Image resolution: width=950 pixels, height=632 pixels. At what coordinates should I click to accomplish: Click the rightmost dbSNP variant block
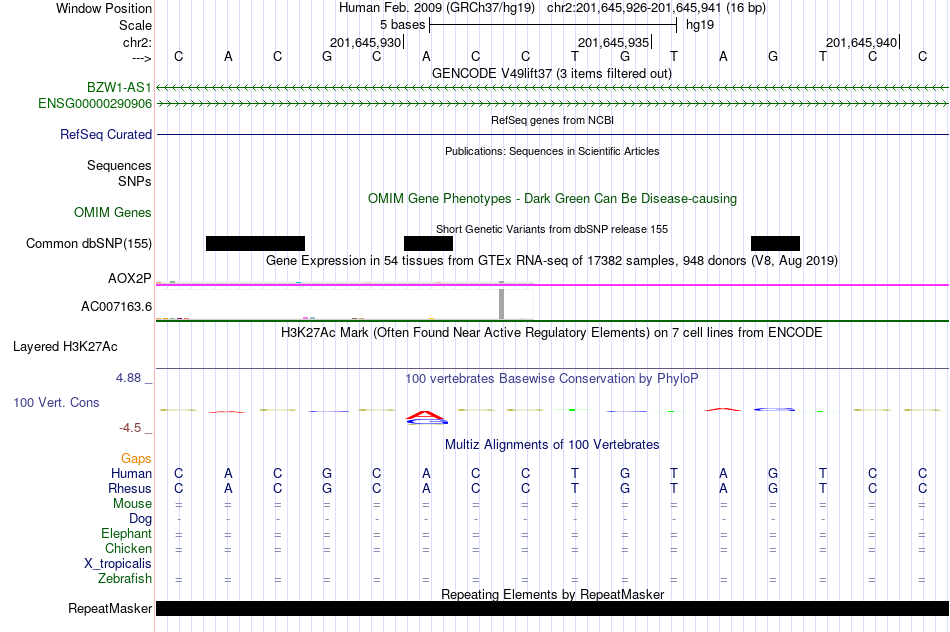pos(776,244)
